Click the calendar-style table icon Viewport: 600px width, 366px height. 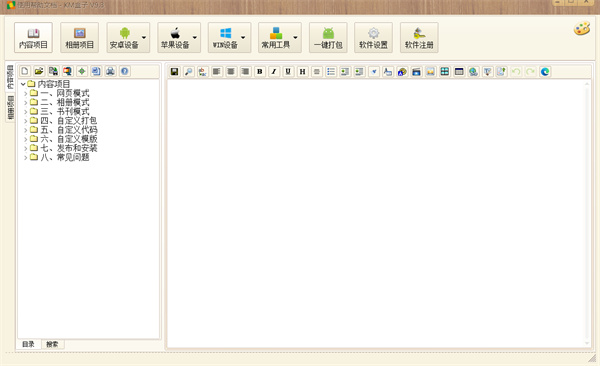[x=459, y=72]
